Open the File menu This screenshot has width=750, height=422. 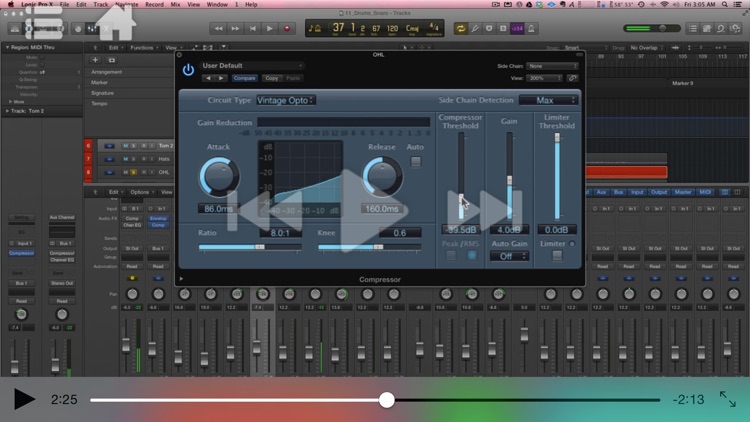(64, 4)
